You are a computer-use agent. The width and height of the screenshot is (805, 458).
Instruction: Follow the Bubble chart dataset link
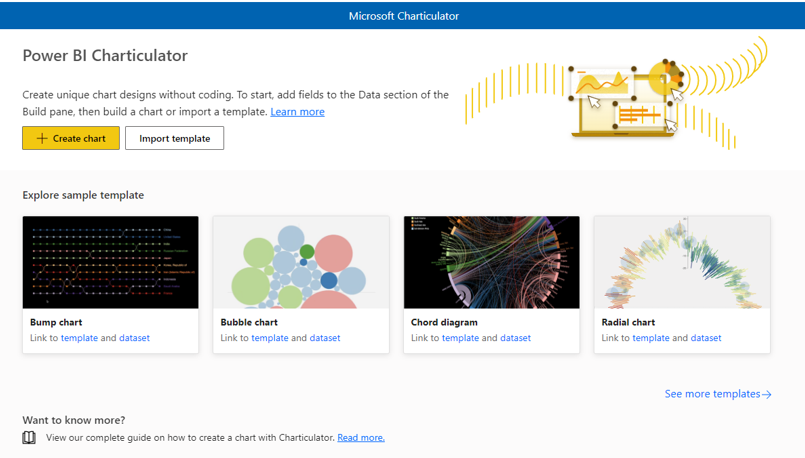pyautogui.click(x=325, y=338)
